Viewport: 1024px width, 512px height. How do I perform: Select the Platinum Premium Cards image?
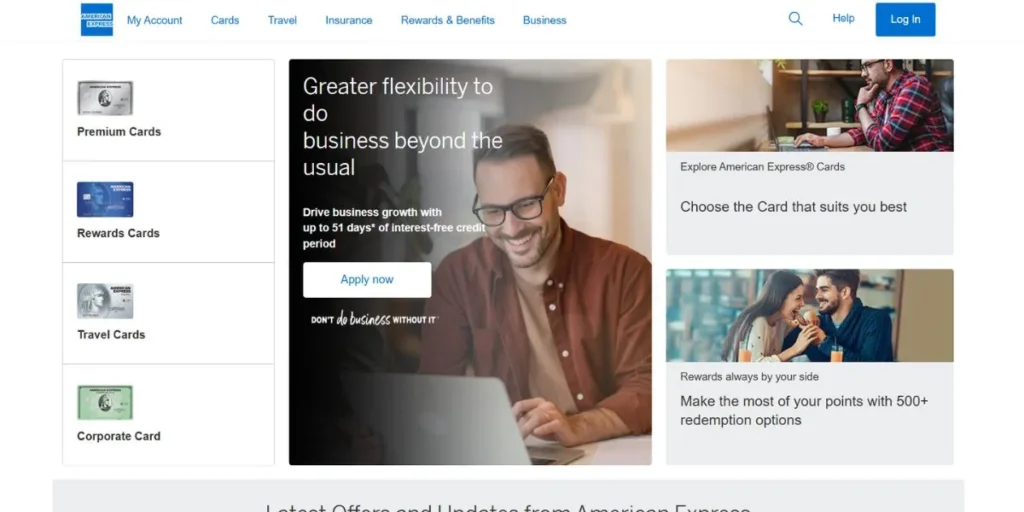[105, 98]
